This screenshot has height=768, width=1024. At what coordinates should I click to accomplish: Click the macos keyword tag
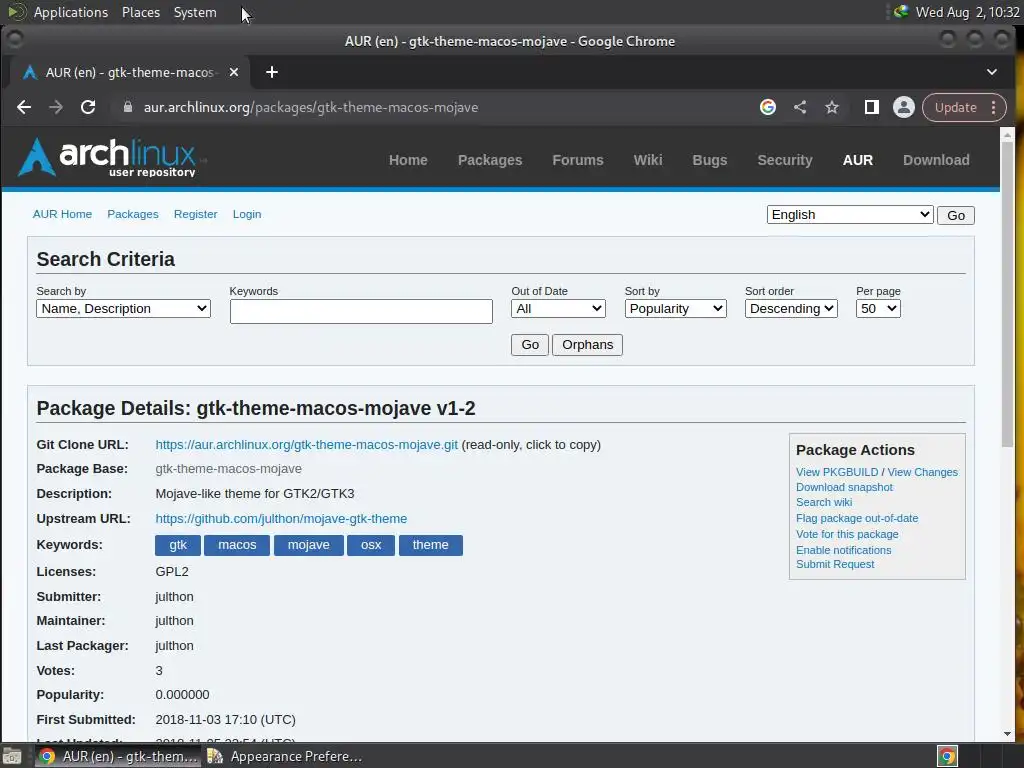[237, 545]
